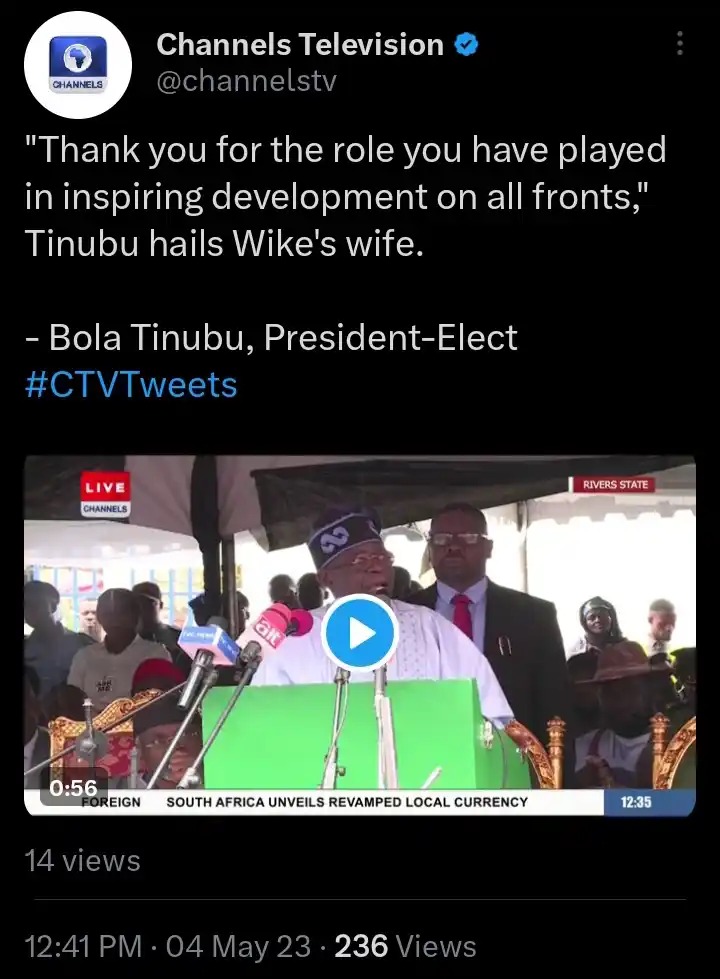
Task: Click the LIVE badge on the video
Action: 105,486
